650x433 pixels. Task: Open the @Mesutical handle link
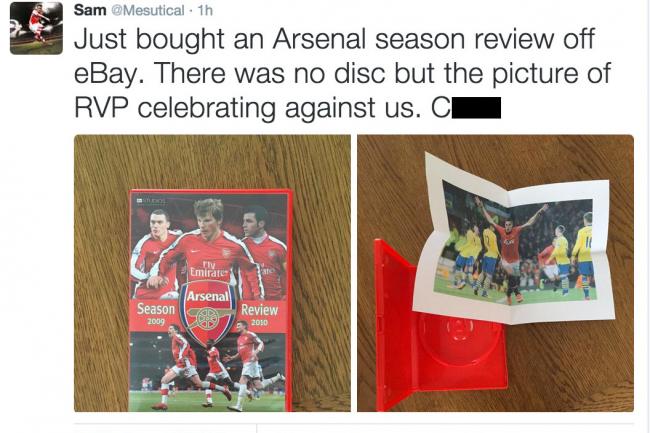pos(147,10)
